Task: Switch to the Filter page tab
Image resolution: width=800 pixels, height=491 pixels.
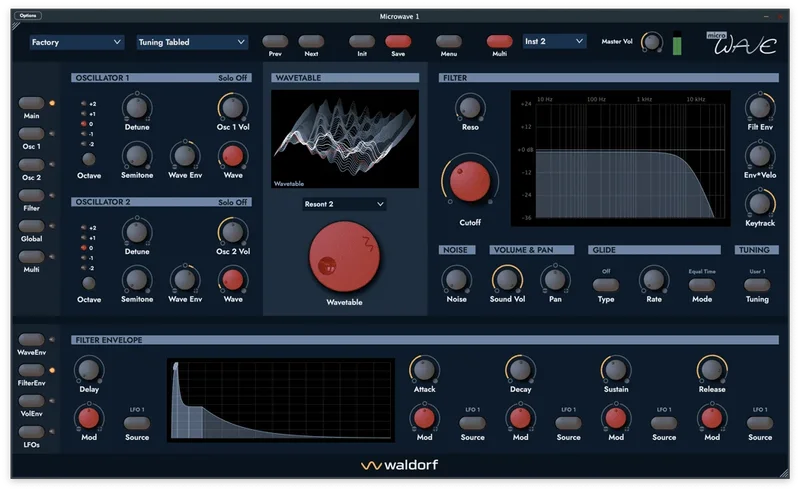Action: pyautogui.click(x=31, y=195)
